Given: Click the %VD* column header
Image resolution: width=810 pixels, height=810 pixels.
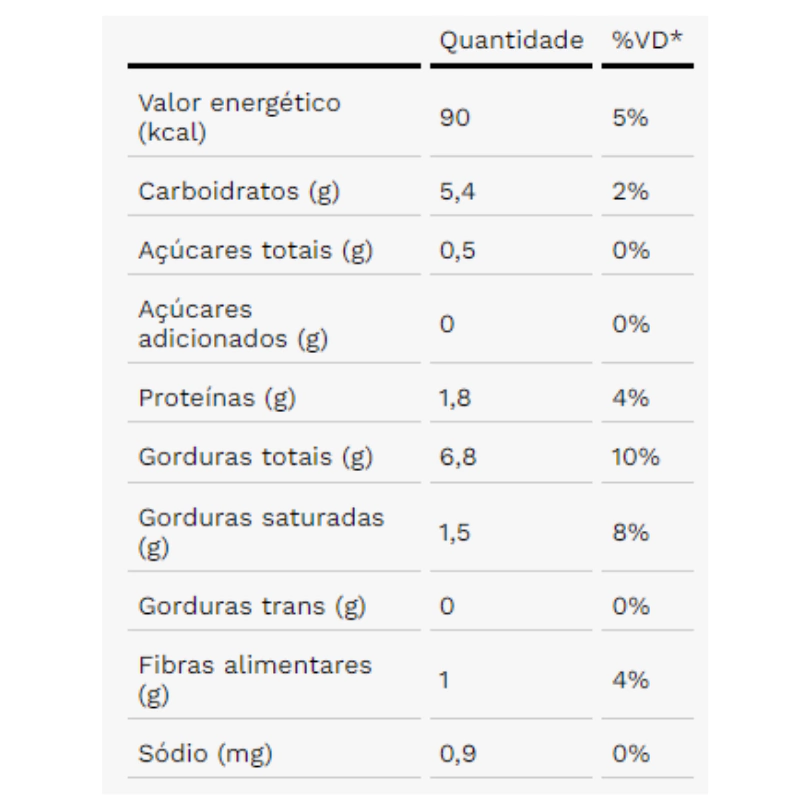Looking at the screenshot, I should (x=647, y=40).
